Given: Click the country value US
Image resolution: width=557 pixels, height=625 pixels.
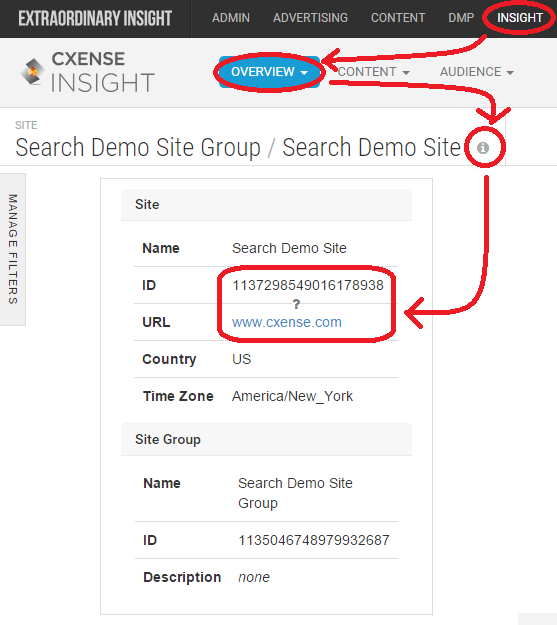Looking at the screenshot, I should click(x=241, y=359).
